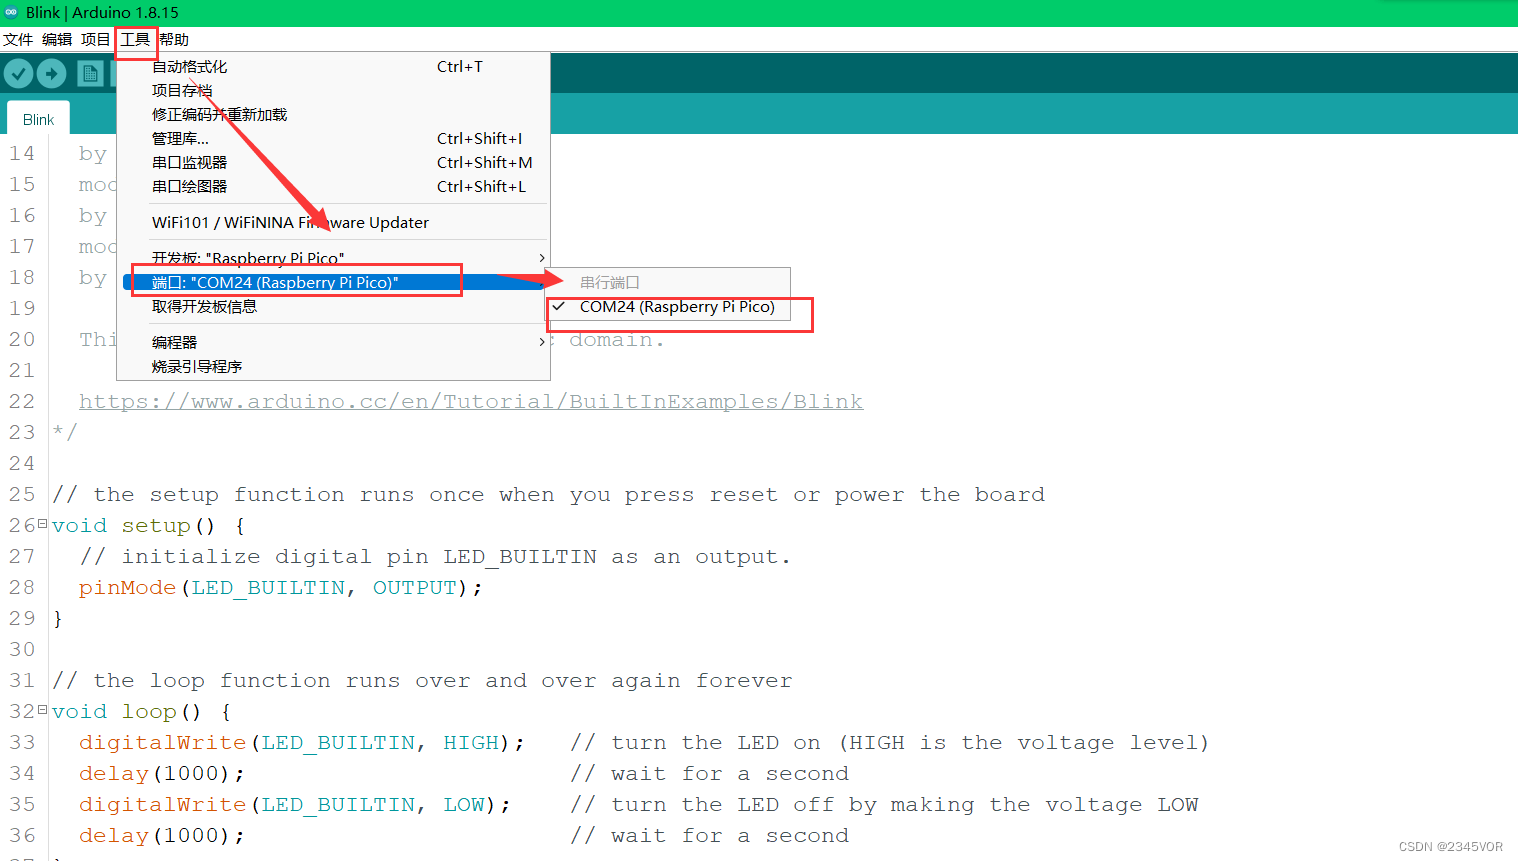Click 'pinMode(LED_BUILTIN, OUTPUT);' line
The height and width of the screenshot is (861, 1518).
281,587
